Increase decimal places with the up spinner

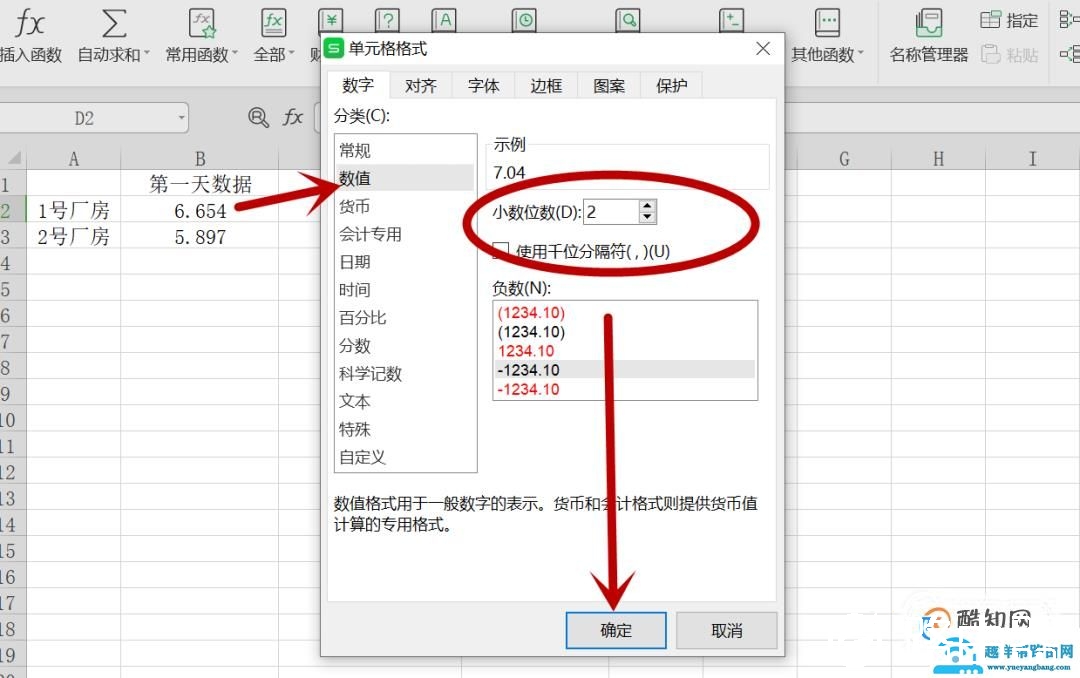pyautogui.click(x=647, y=206)
